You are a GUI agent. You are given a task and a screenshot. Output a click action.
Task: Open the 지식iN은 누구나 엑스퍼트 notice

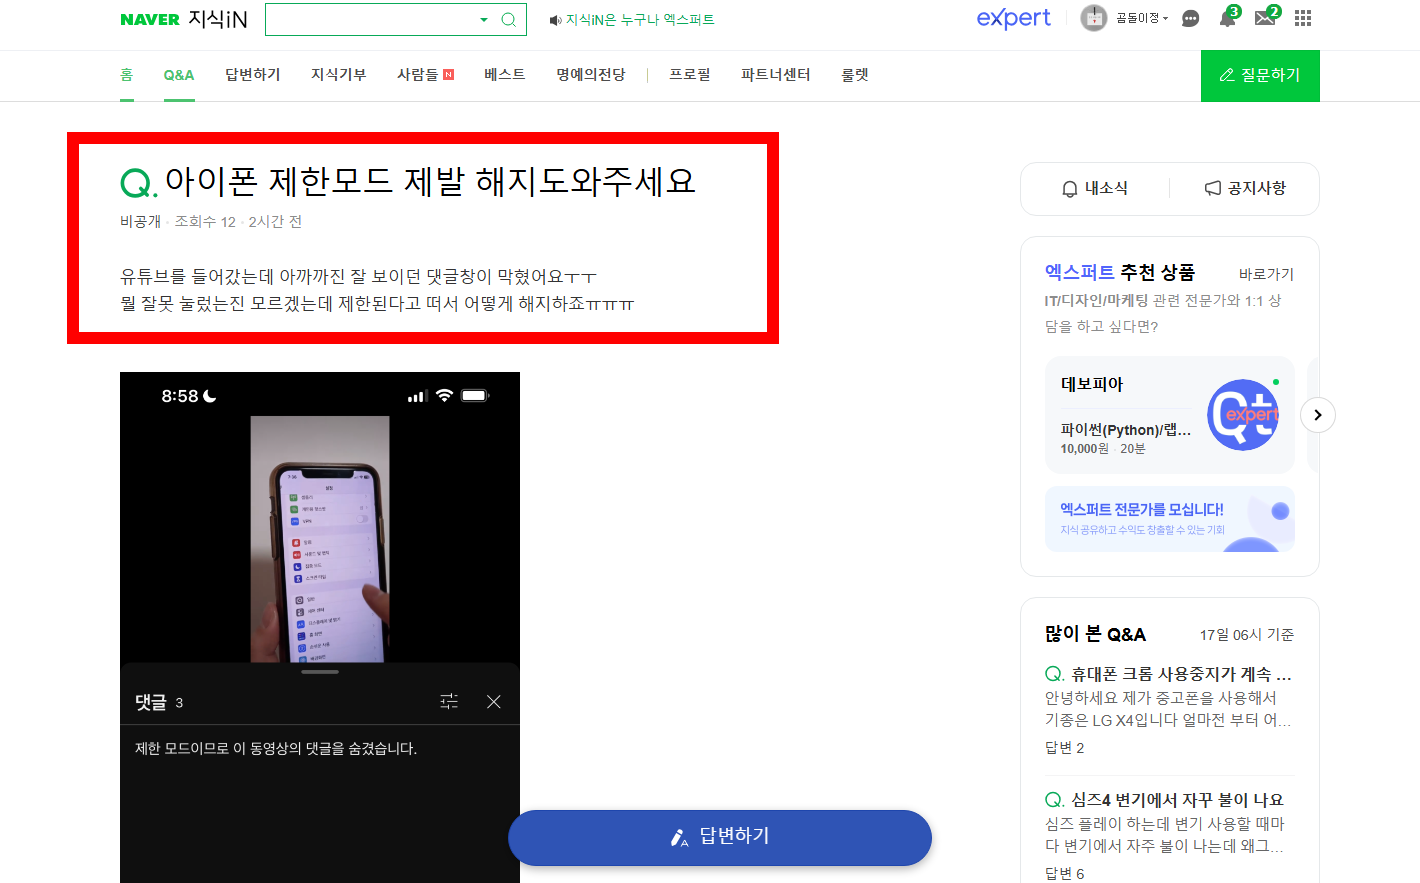point(640,20)
